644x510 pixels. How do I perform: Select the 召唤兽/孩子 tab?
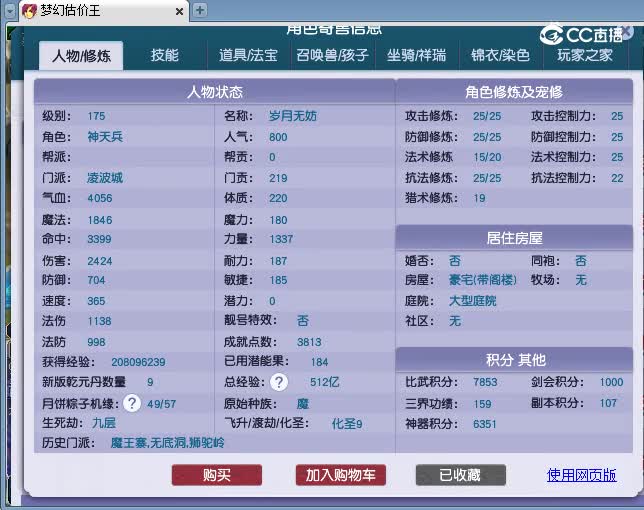coord(332,55)
